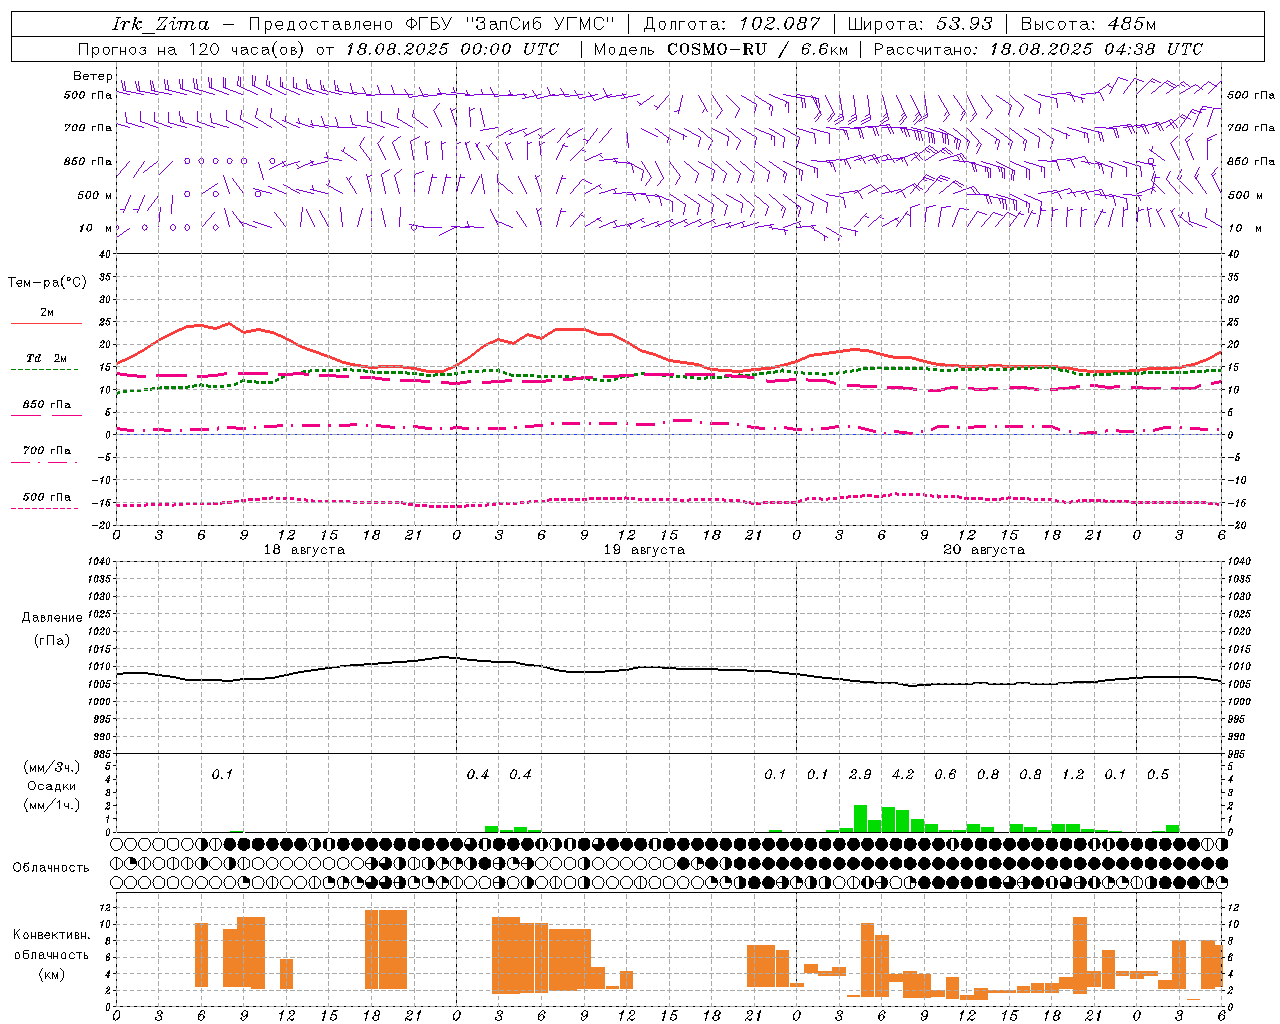This screenshot has width=1280, height=1024.
Task: Click the (мм/3ч.) precipitation unit label
Action: pyautogui.click(x=50, y=767)
